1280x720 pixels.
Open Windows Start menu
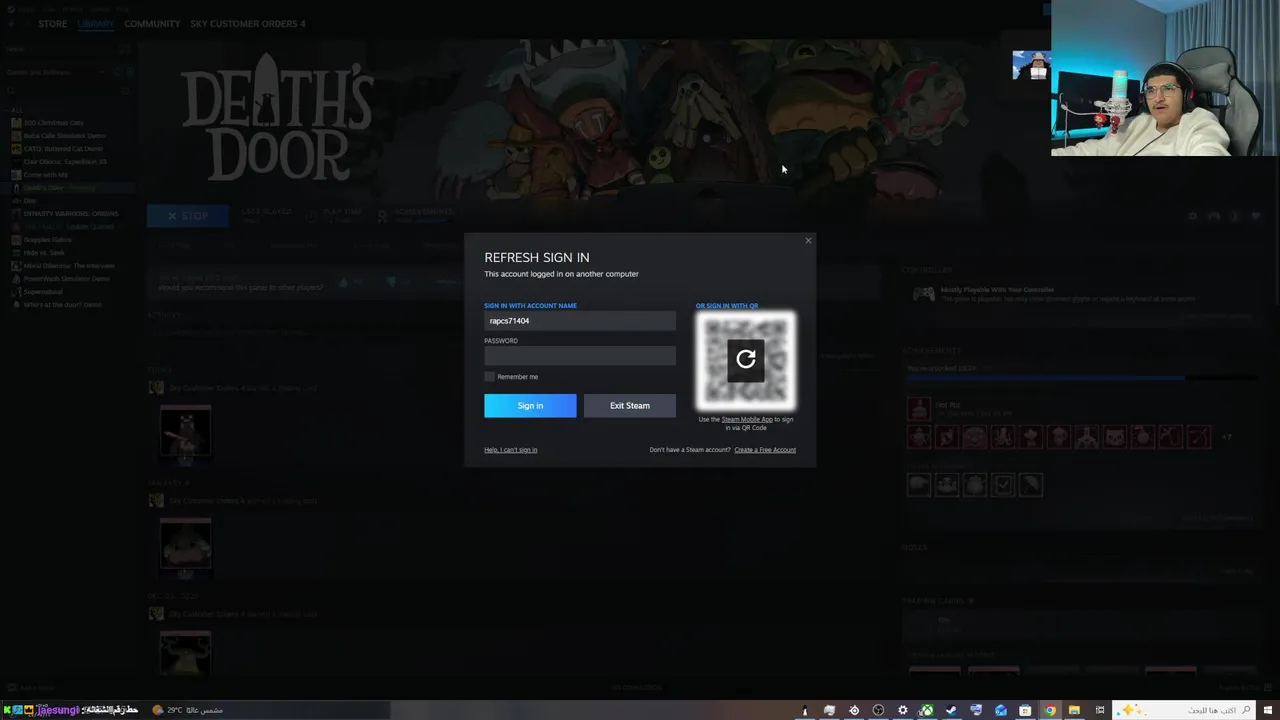[1270, 710]
